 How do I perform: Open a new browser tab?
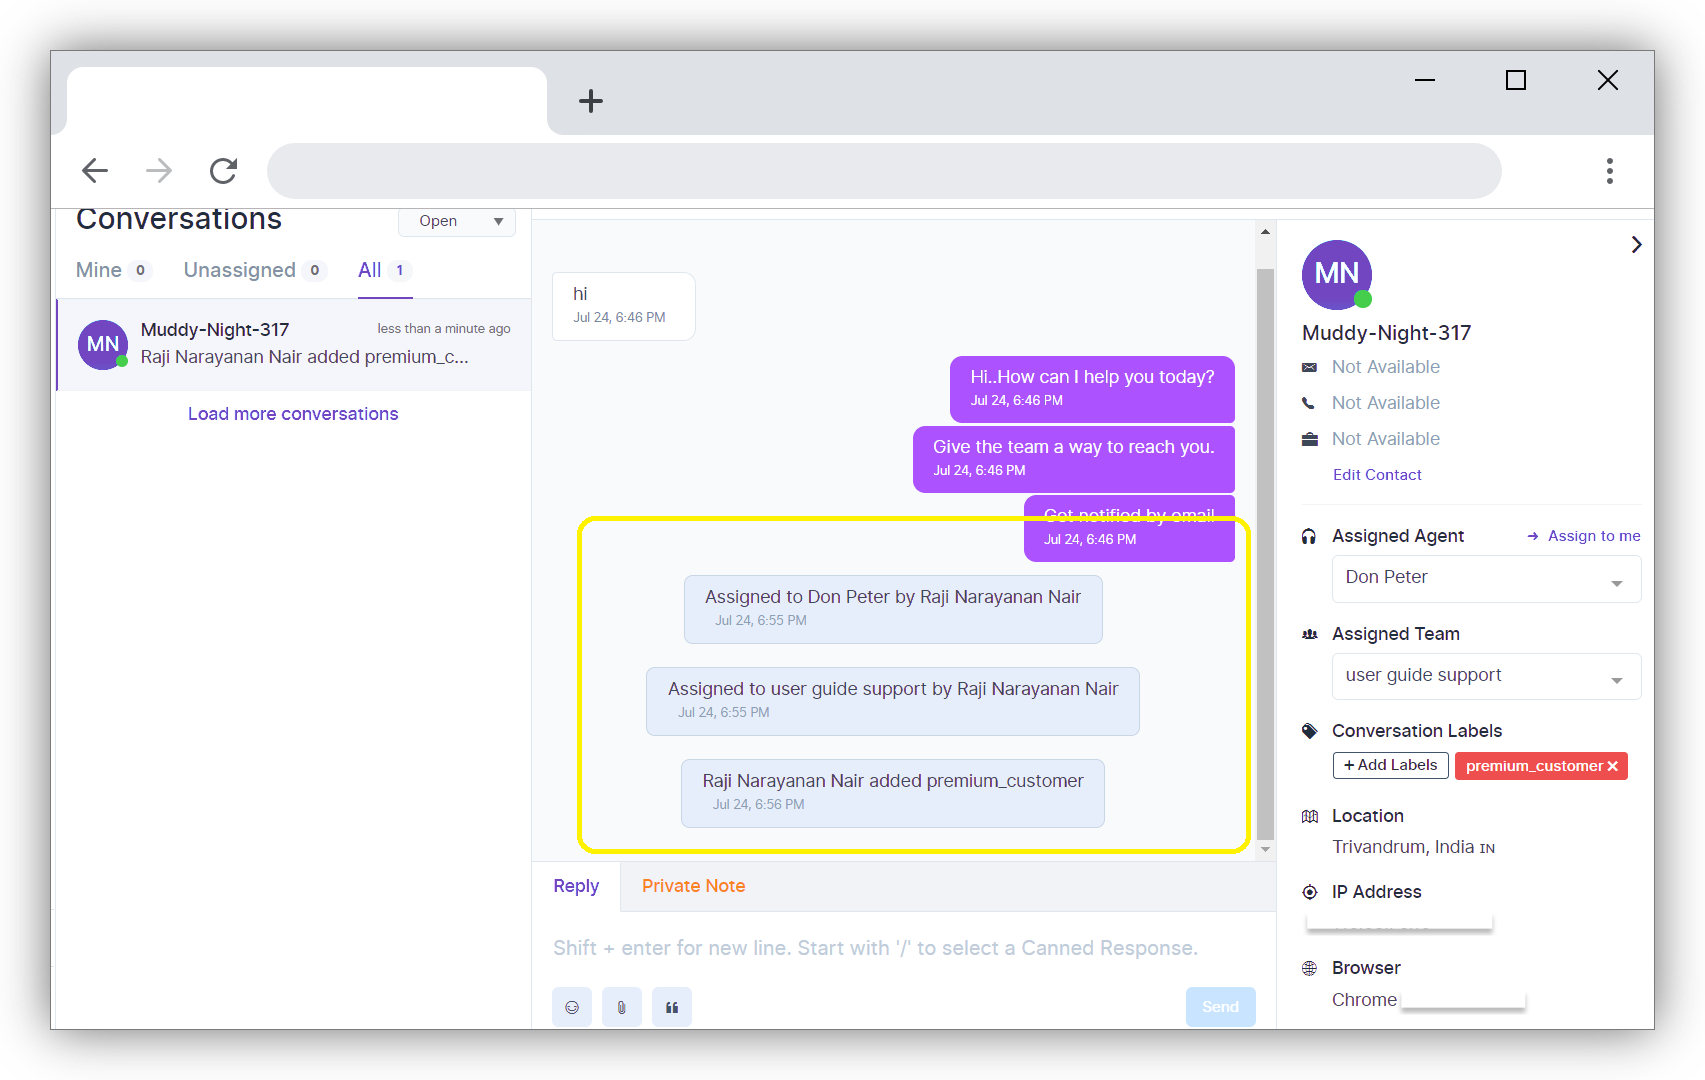click(x=591, y=101)
